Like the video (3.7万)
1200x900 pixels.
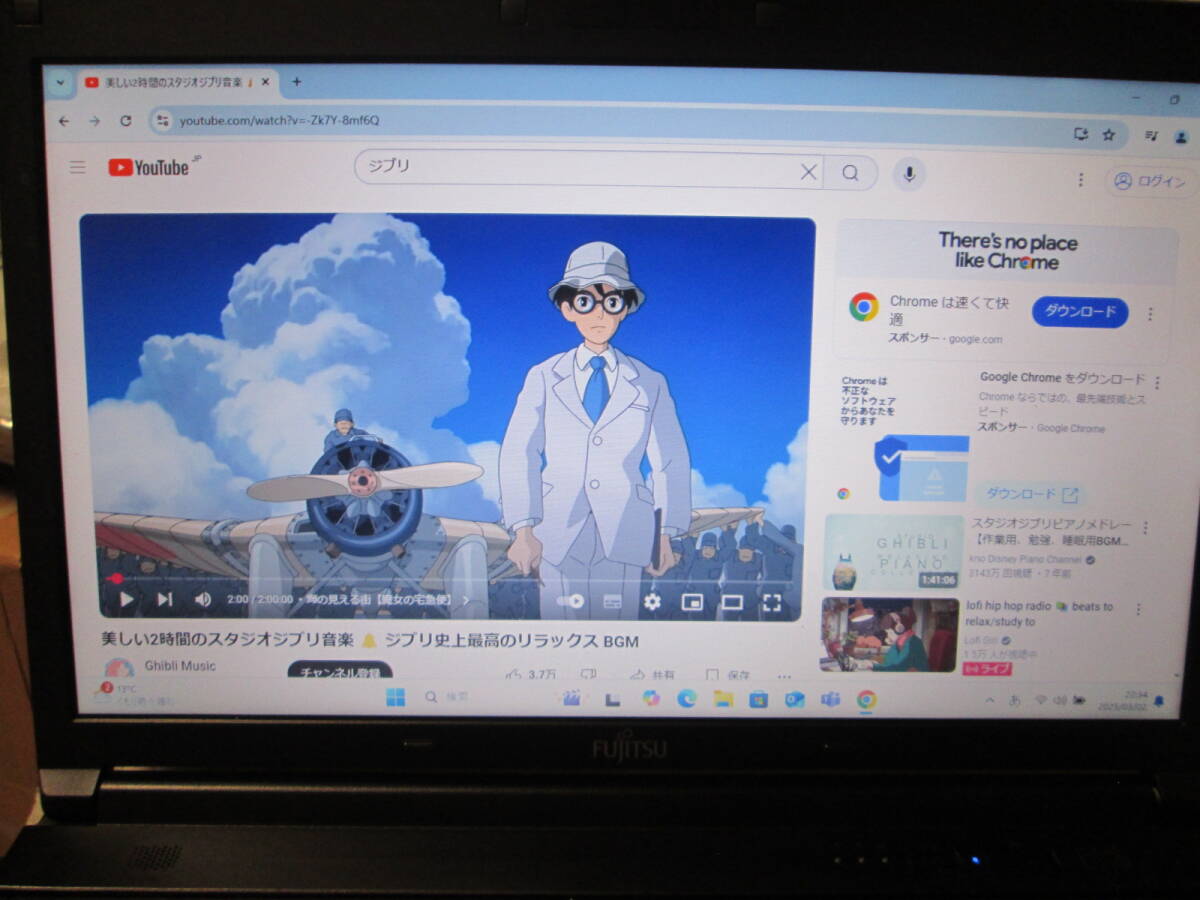point(532,675)
